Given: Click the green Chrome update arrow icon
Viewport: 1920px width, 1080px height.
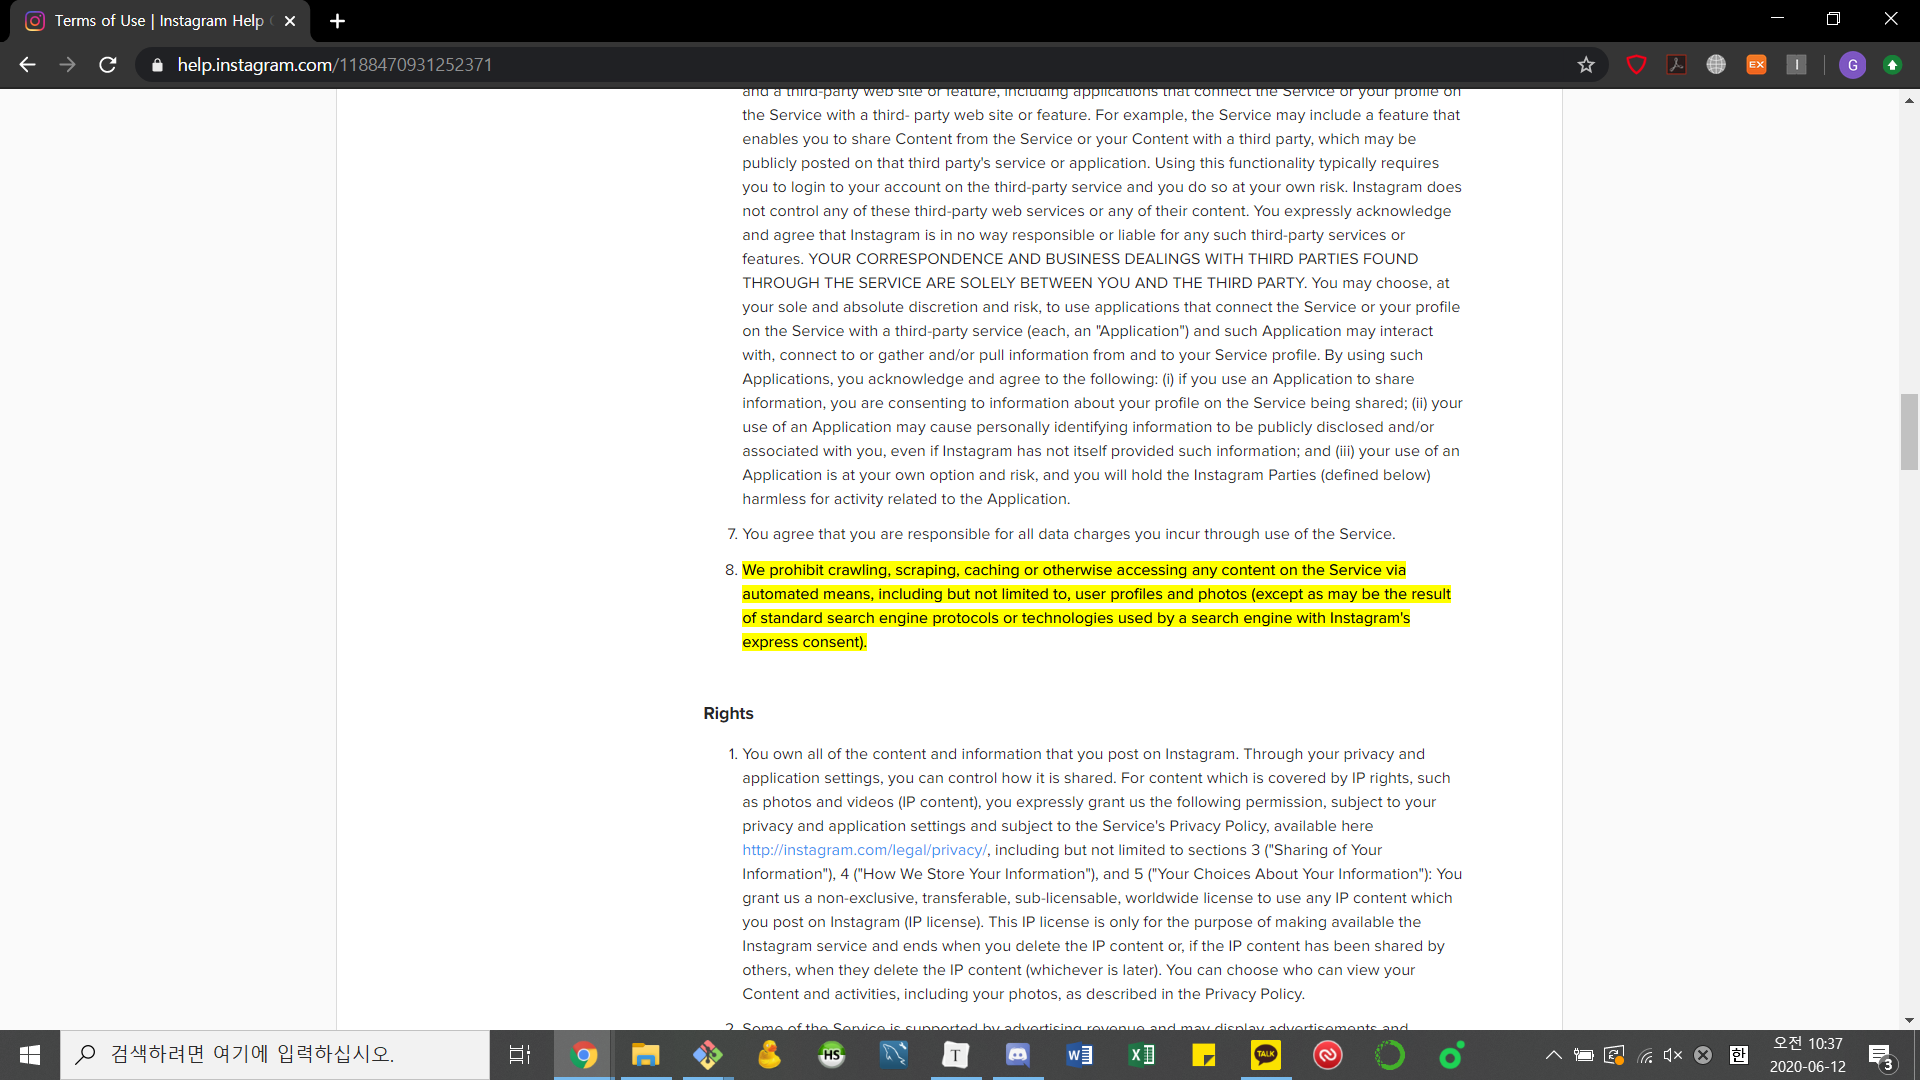Looking at the screenshot, I should click(x=1892, y=65).
